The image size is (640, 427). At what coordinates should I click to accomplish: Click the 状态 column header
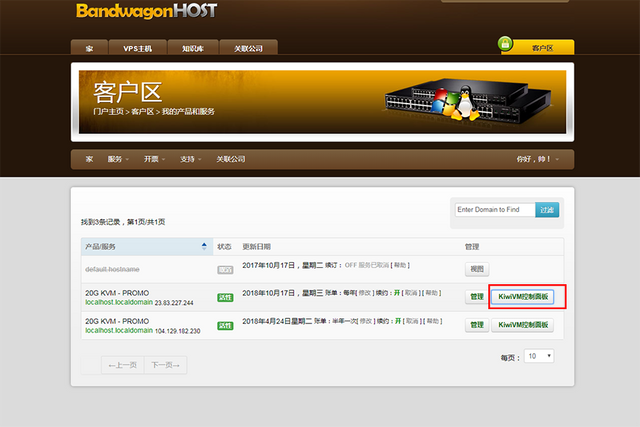coord(224,247)
